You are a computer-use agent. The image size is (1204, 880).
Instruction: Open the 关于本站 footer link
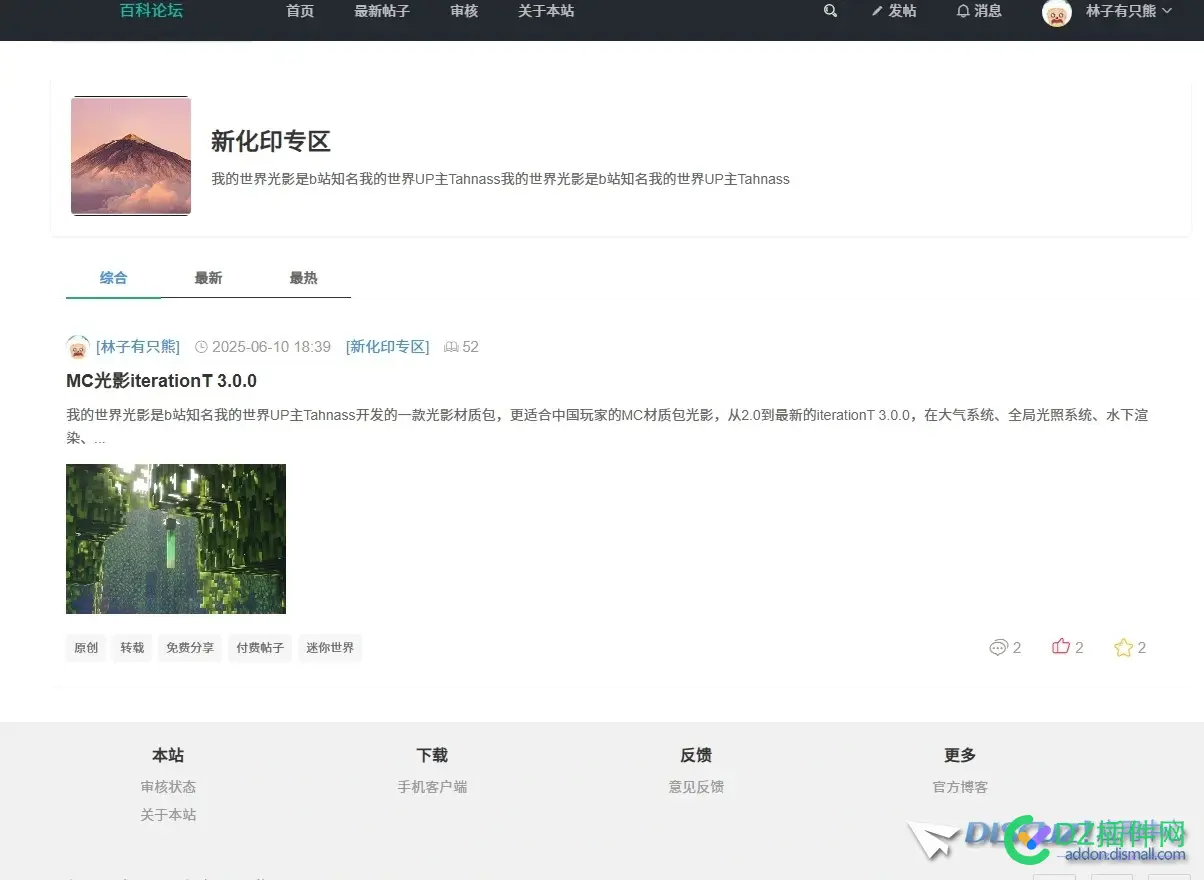[x=168, y=814]
